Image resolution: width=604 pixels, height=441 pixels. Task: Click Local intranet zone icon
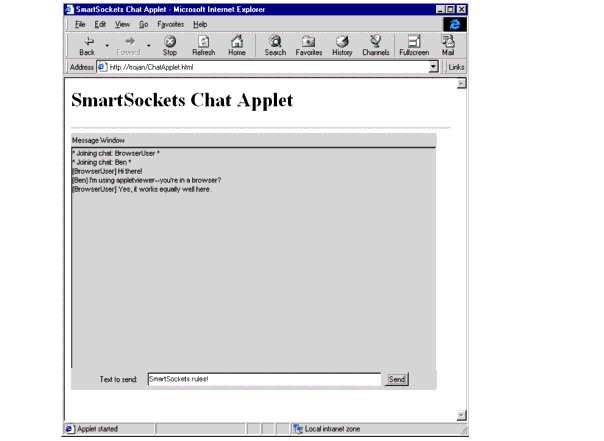coord(298,429)
